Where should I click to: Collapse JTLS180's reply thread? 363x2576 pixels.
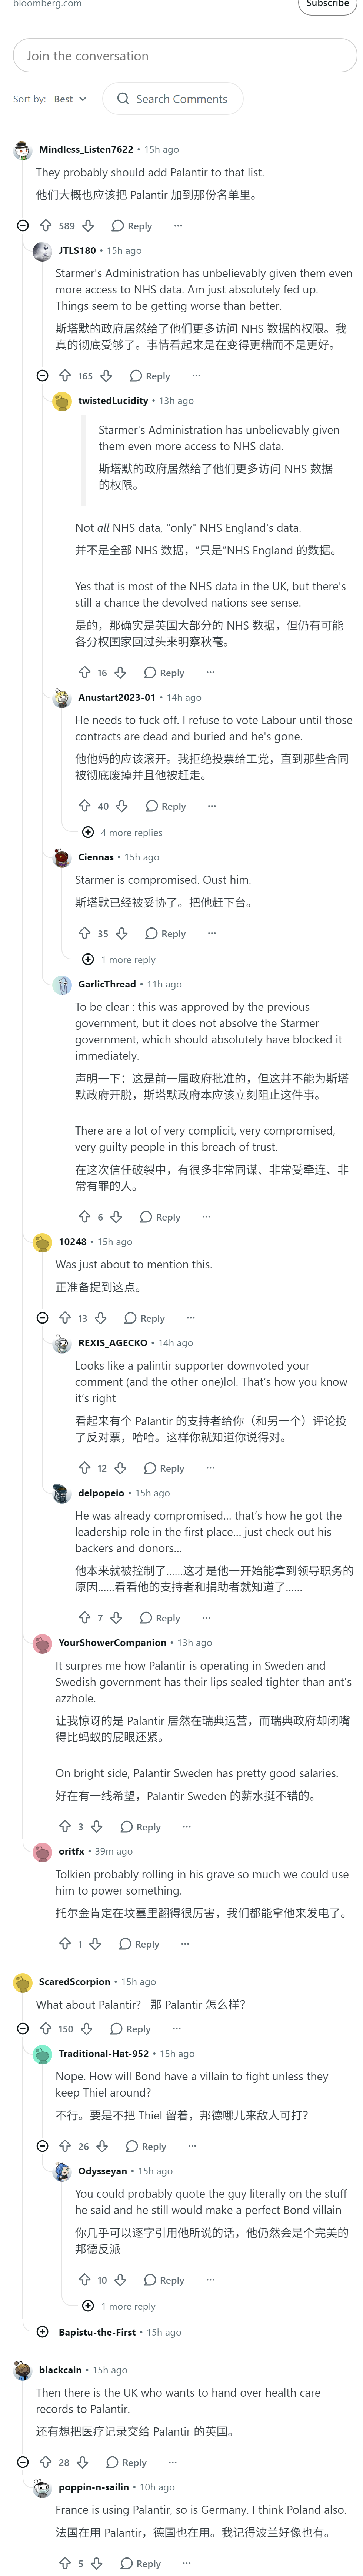(42, 376)
